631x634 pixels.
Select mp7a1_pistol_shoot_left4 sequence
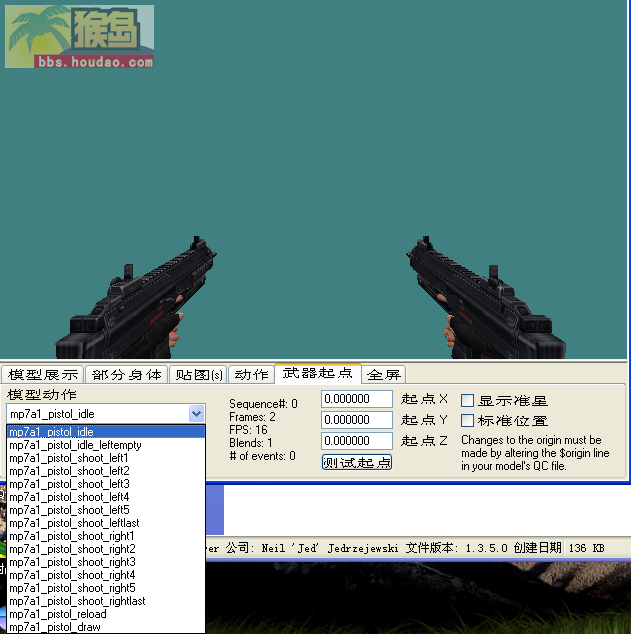(106, 497)
